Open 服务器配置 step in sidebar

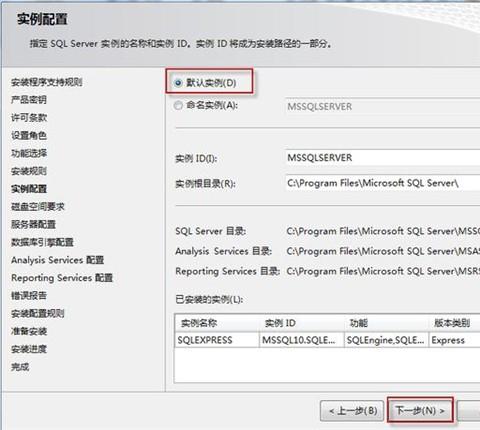pos(33,224)
